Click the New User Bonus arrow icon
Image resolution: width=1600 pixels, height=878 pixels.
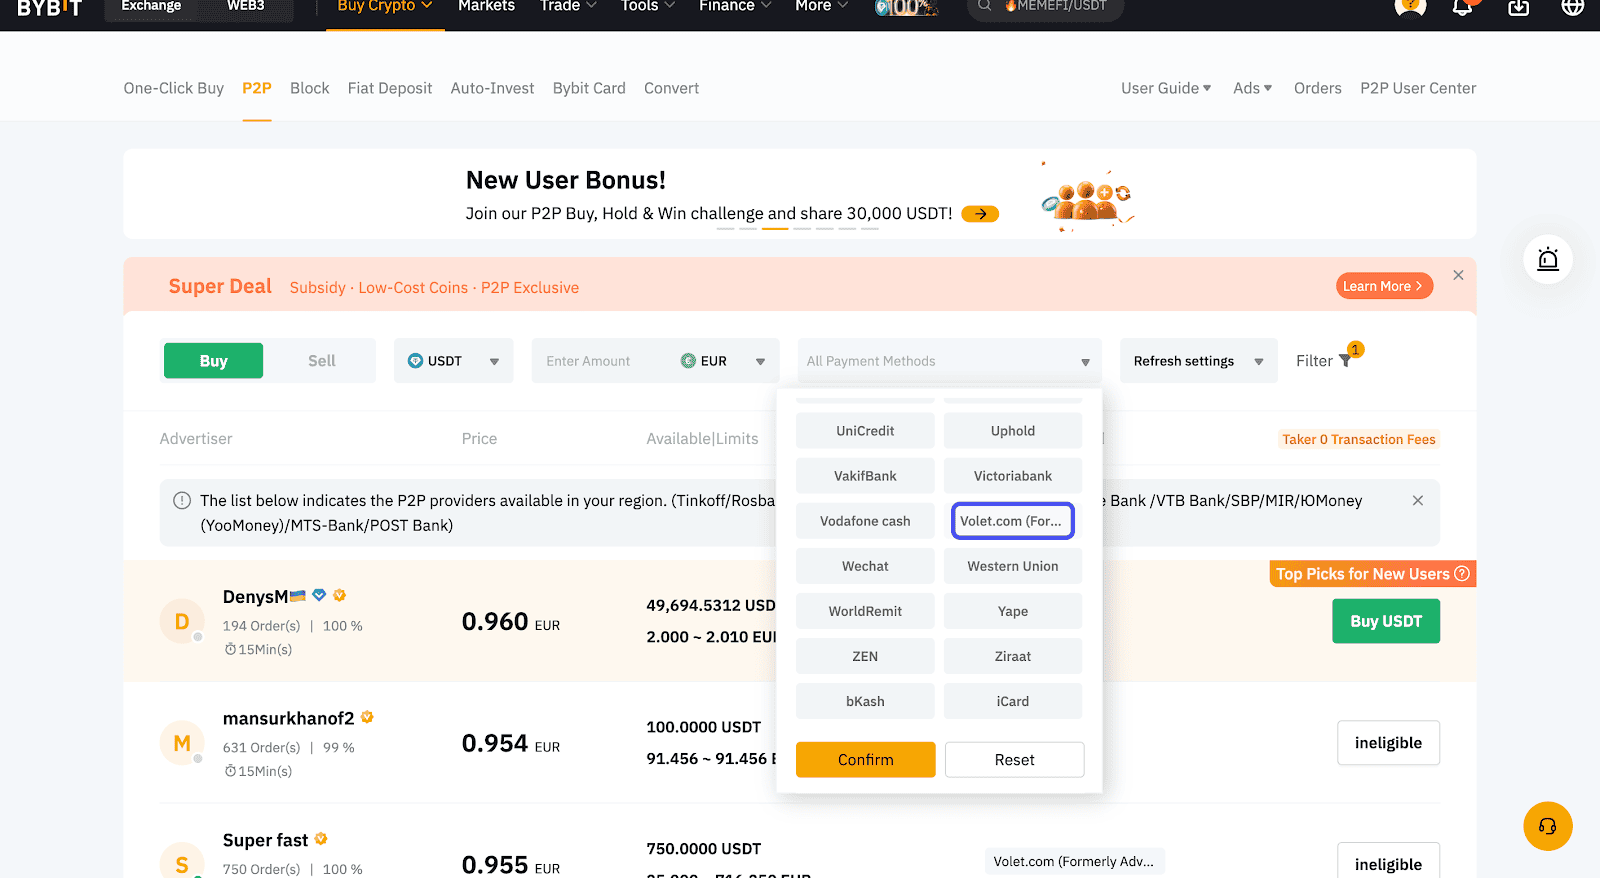pyautogui.click(x=980, y=214)
